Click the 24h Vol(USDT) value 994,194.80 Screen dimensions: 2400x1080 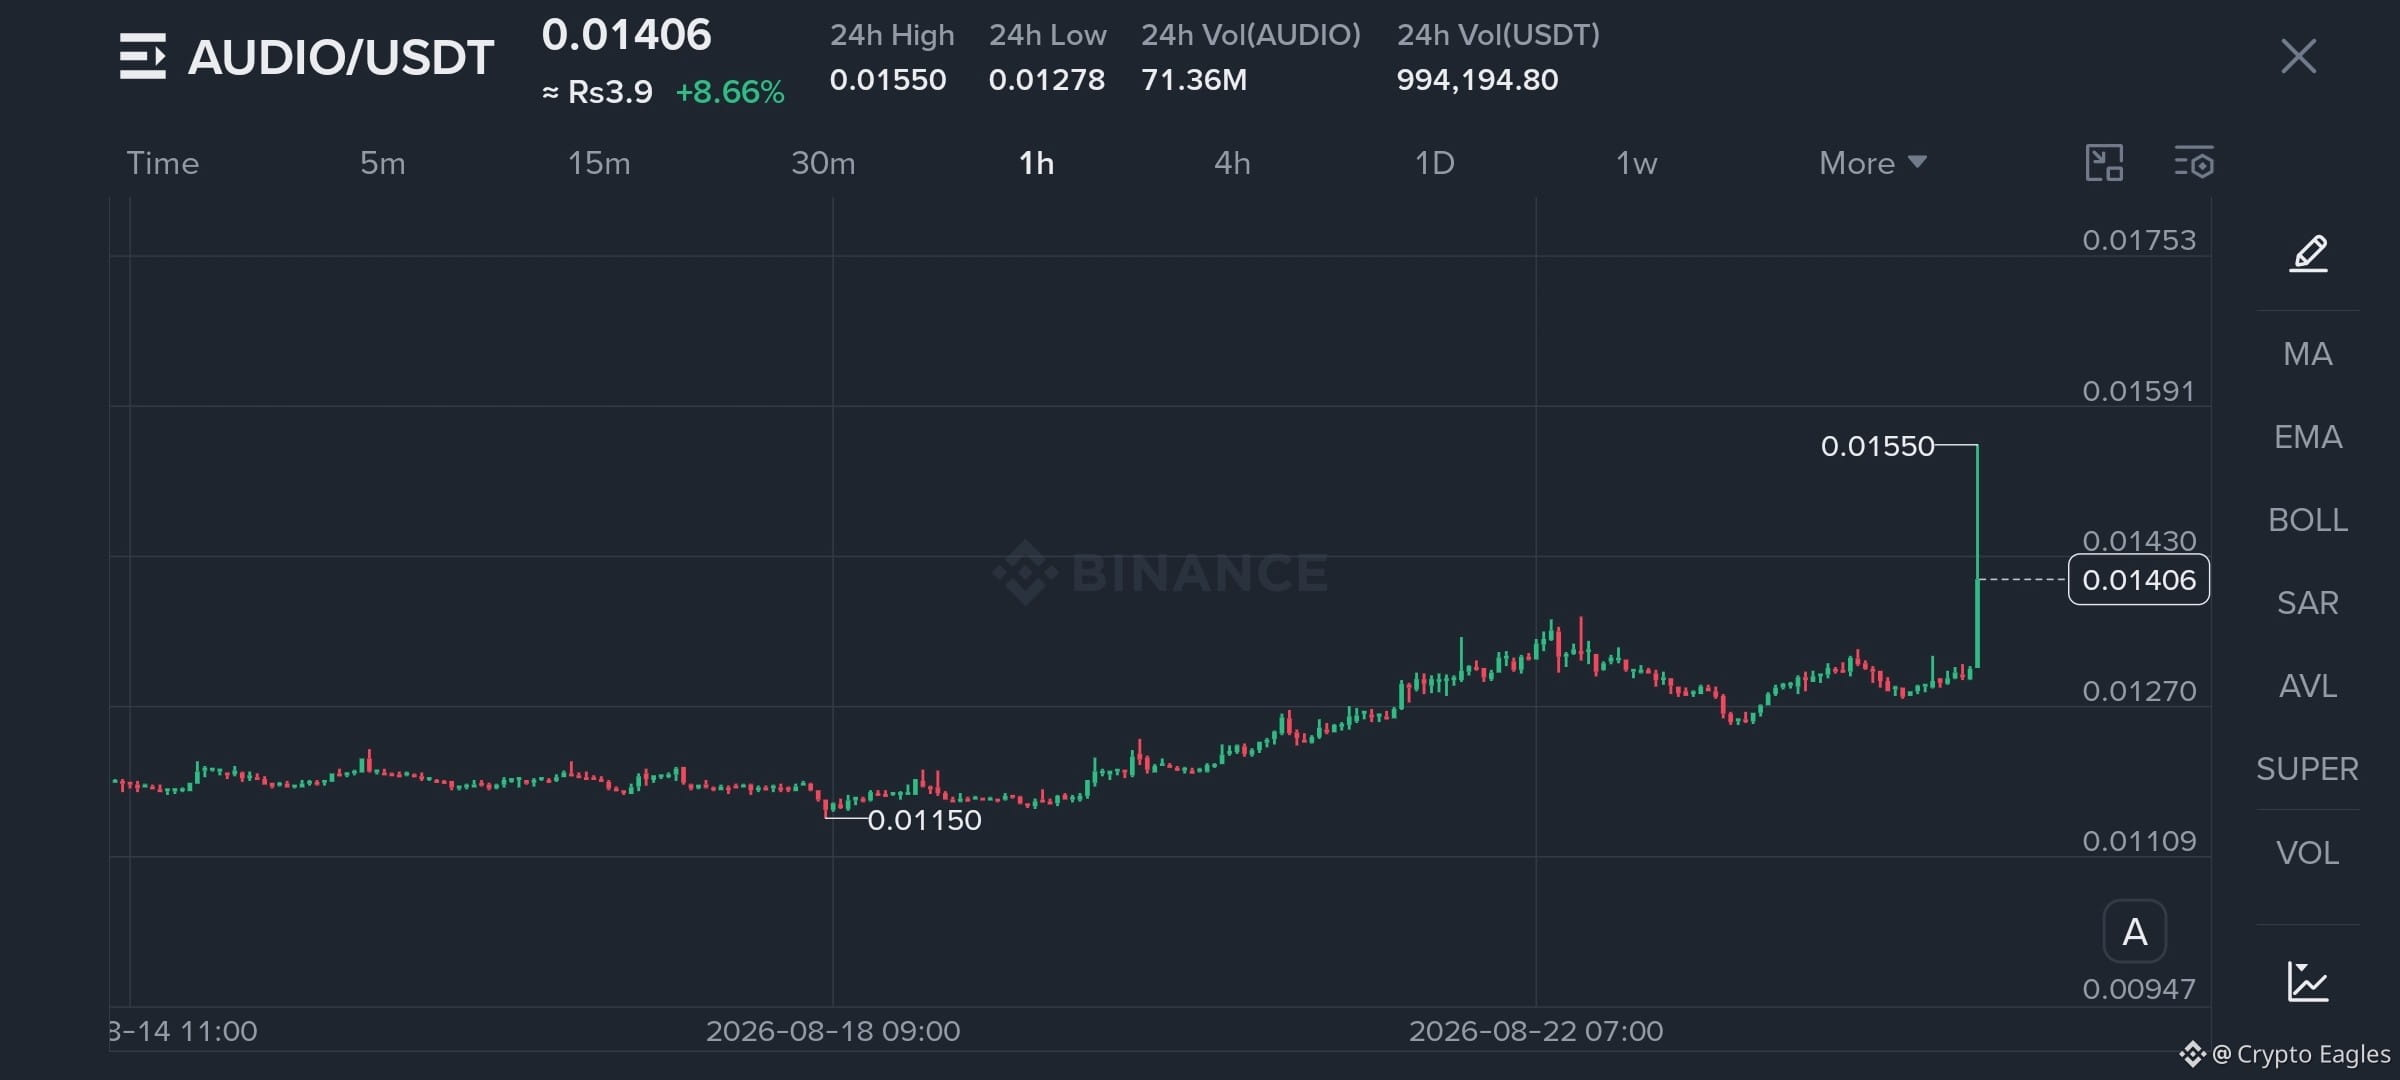1477,80
